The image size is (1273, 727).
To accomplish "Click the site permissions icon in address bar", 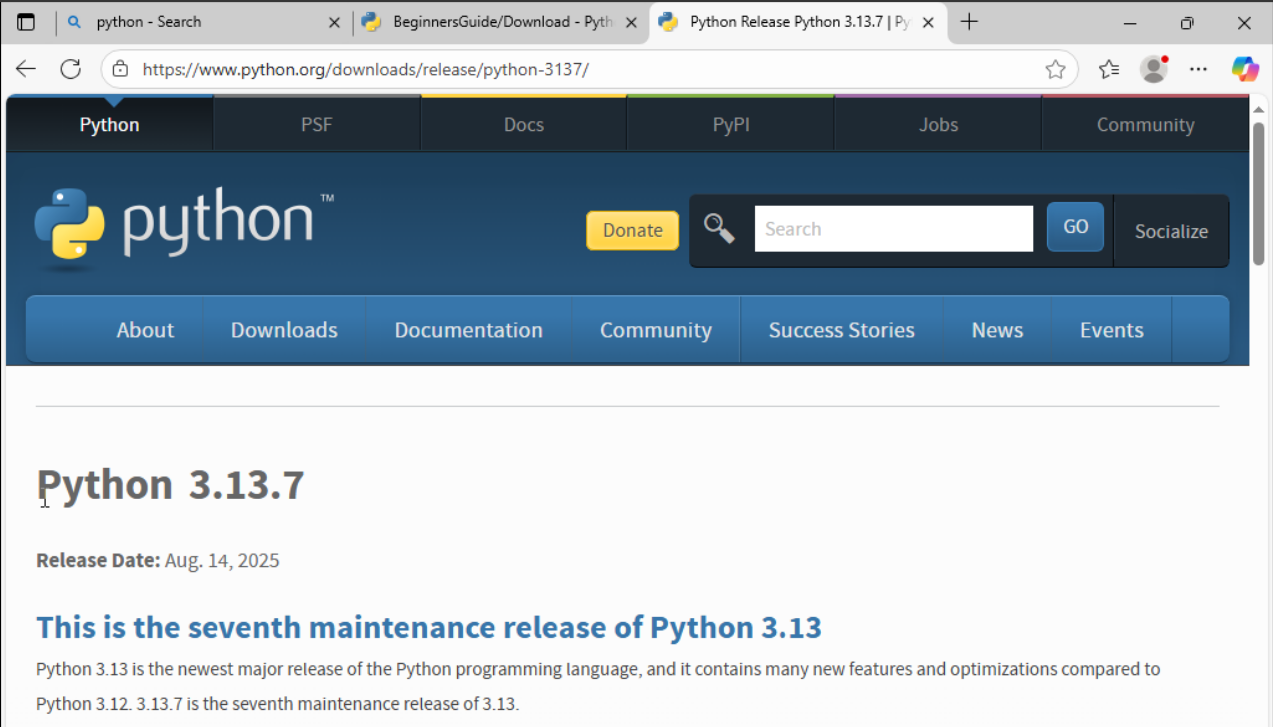I will click(120, 68).
